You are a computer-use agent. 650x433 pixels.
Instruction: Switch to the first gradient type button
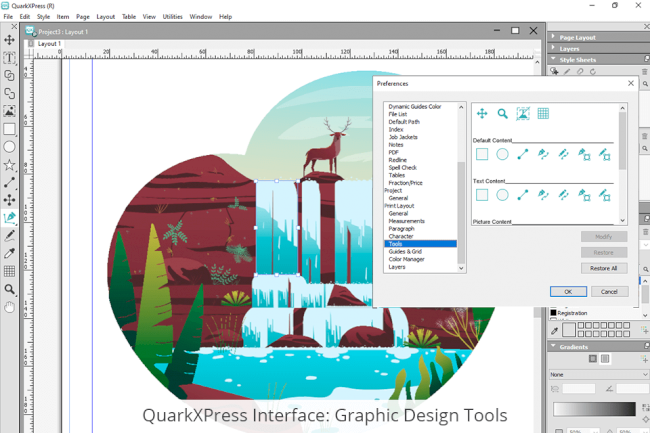pos(593,358)
